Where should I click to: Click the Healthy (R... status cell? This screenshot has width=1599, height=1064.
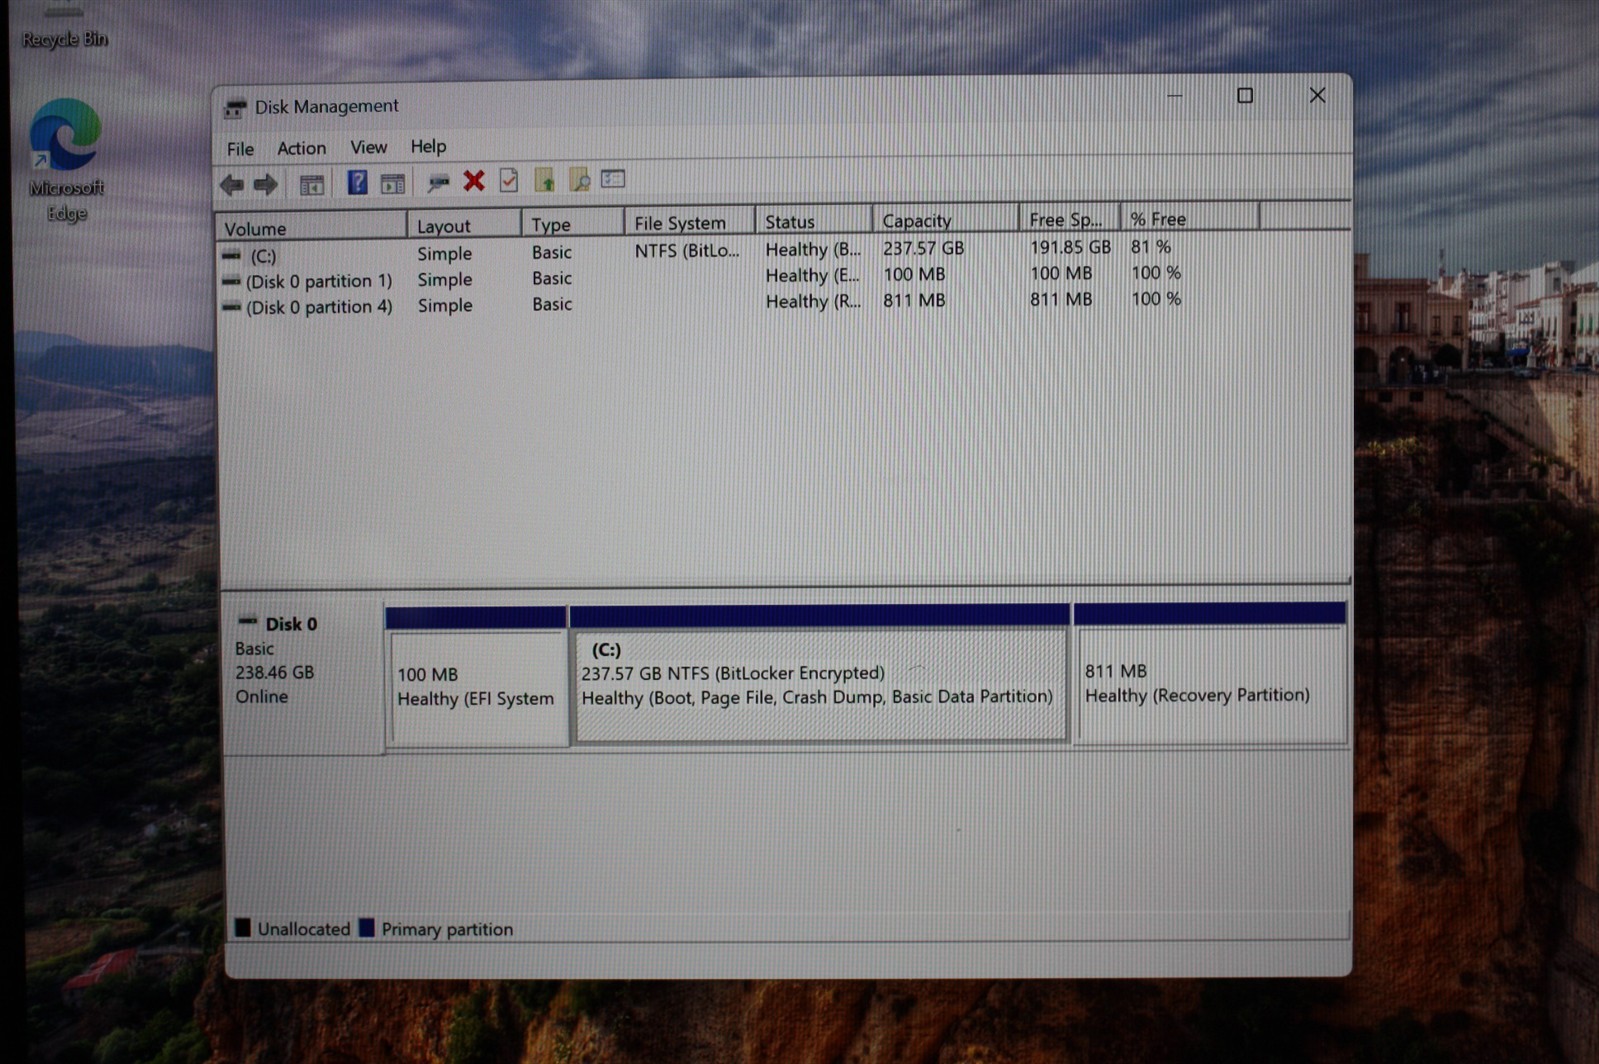click(x=813, y=301)
